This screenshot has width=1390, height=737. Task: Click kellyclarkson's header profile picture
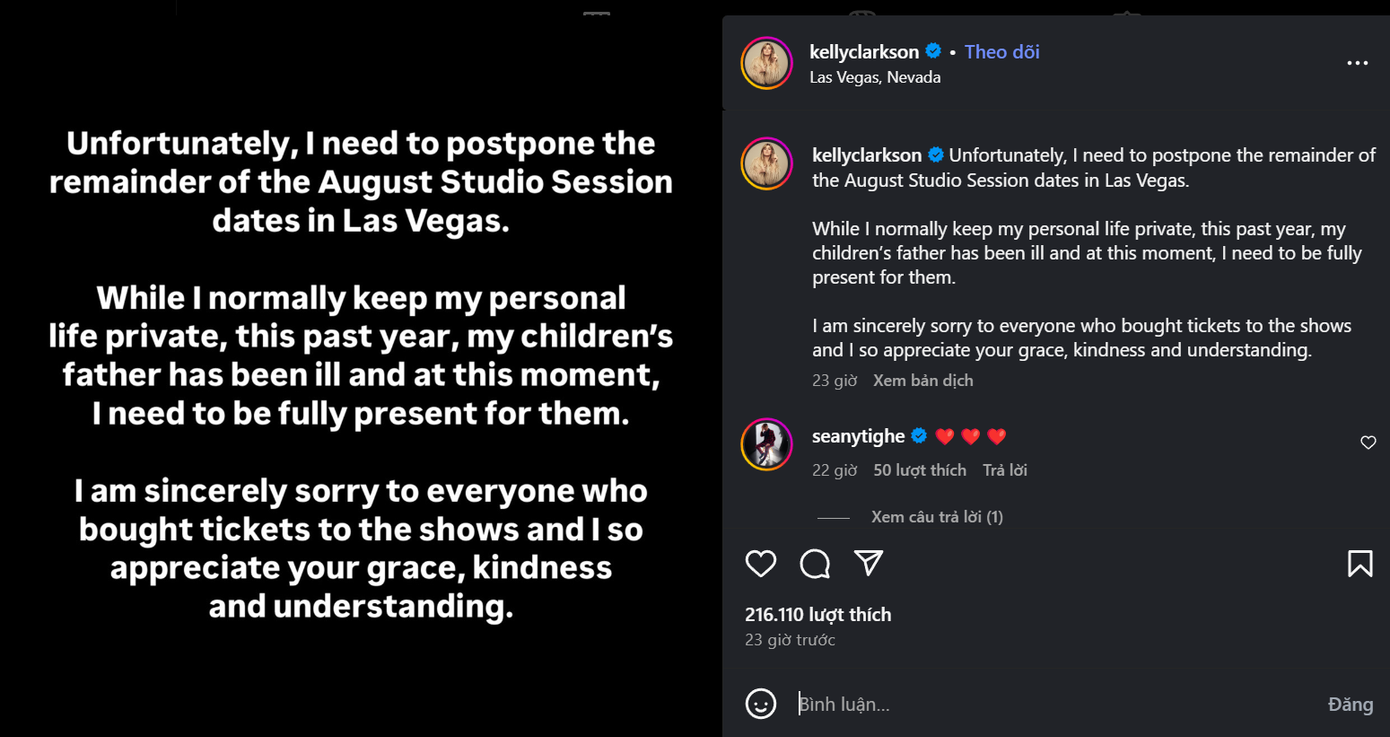click(x=766, y=63)
